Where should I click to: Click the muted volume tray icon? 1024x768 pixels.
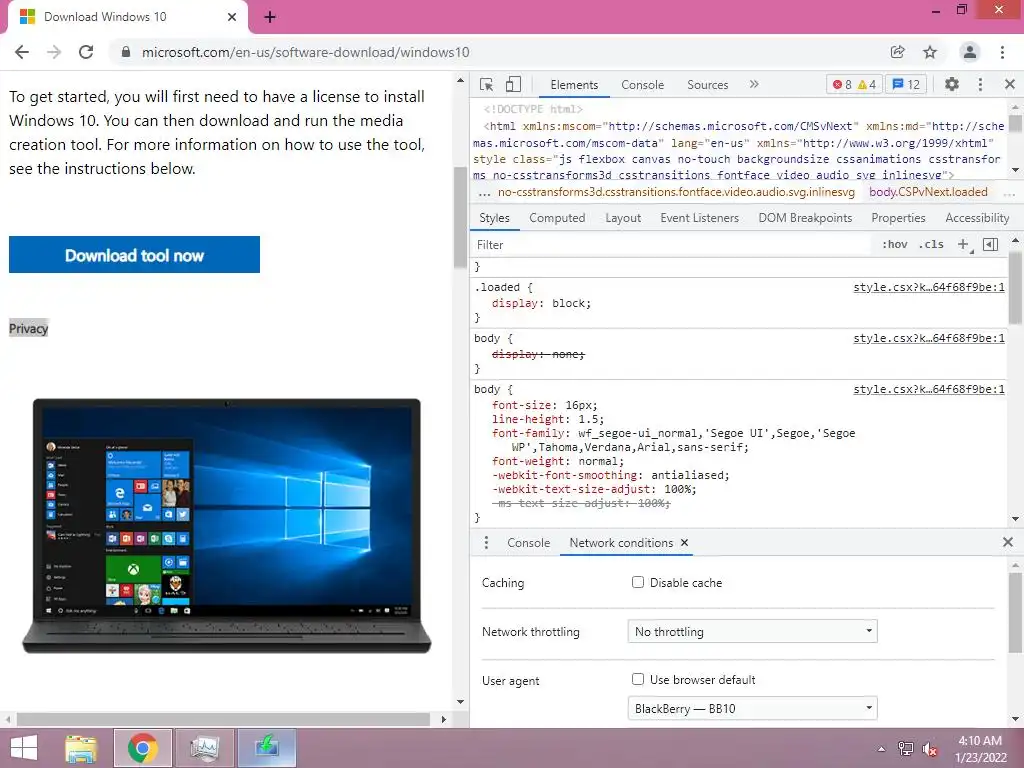click(930, 749)
